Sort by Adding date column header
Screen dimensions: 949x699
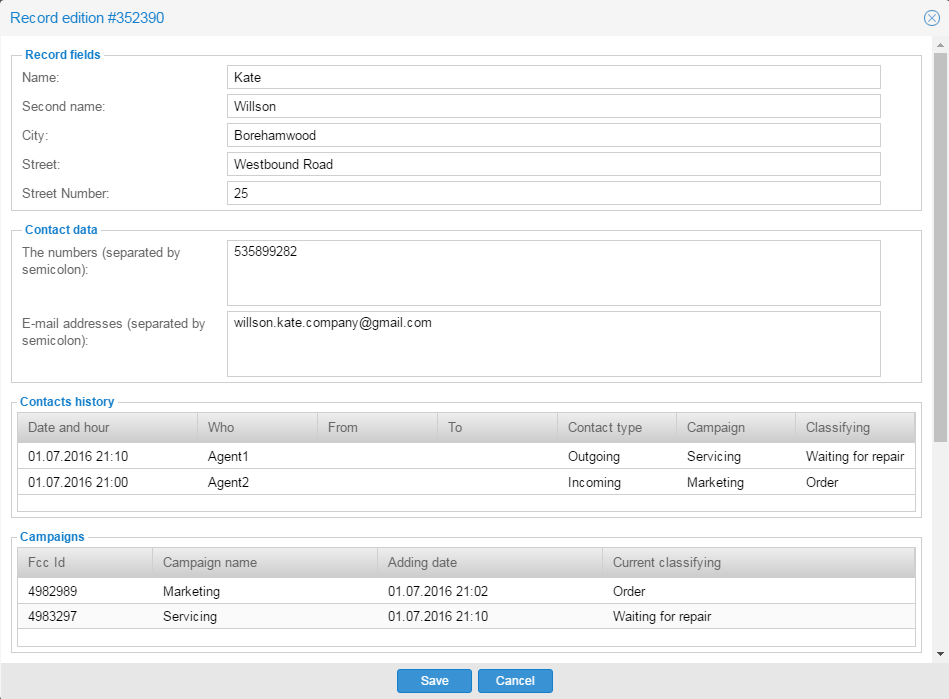(490, 562)
